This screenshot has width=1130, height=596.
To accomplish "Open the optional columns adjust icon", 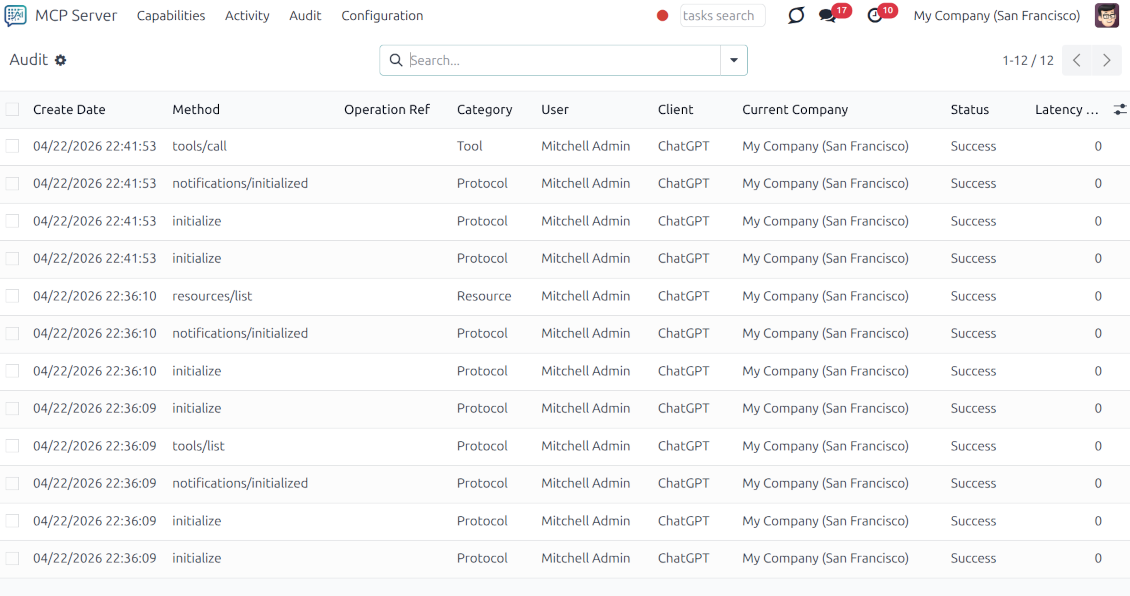I will [1120, 109].
